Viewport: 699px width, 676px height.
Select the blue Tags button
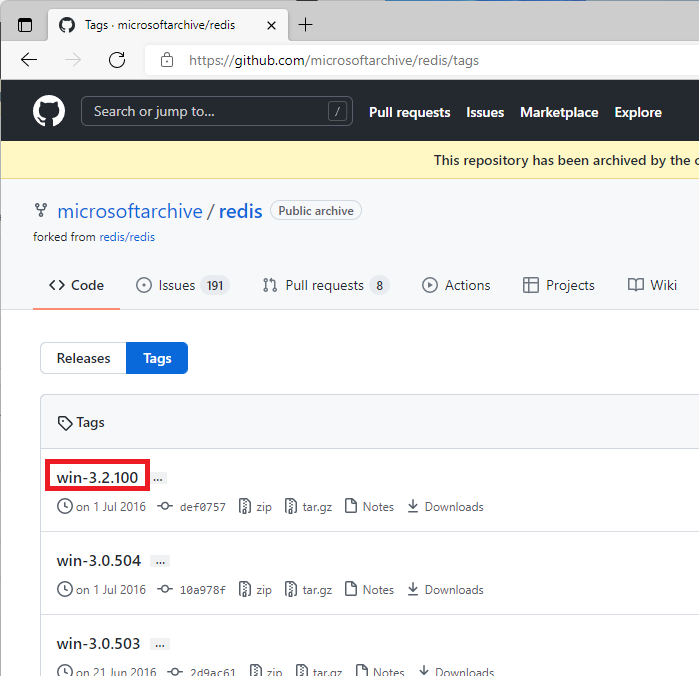tap(157, 358)
